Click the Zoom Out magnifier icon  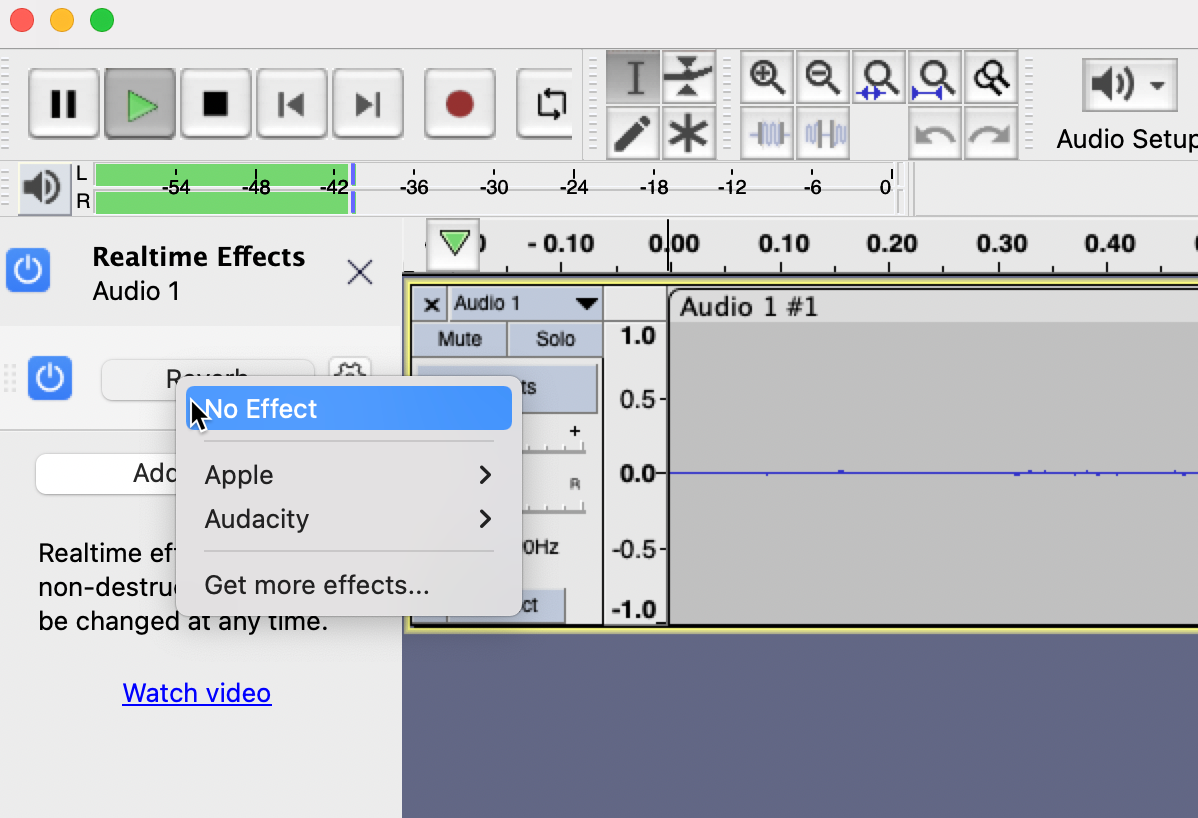(823, 77)
